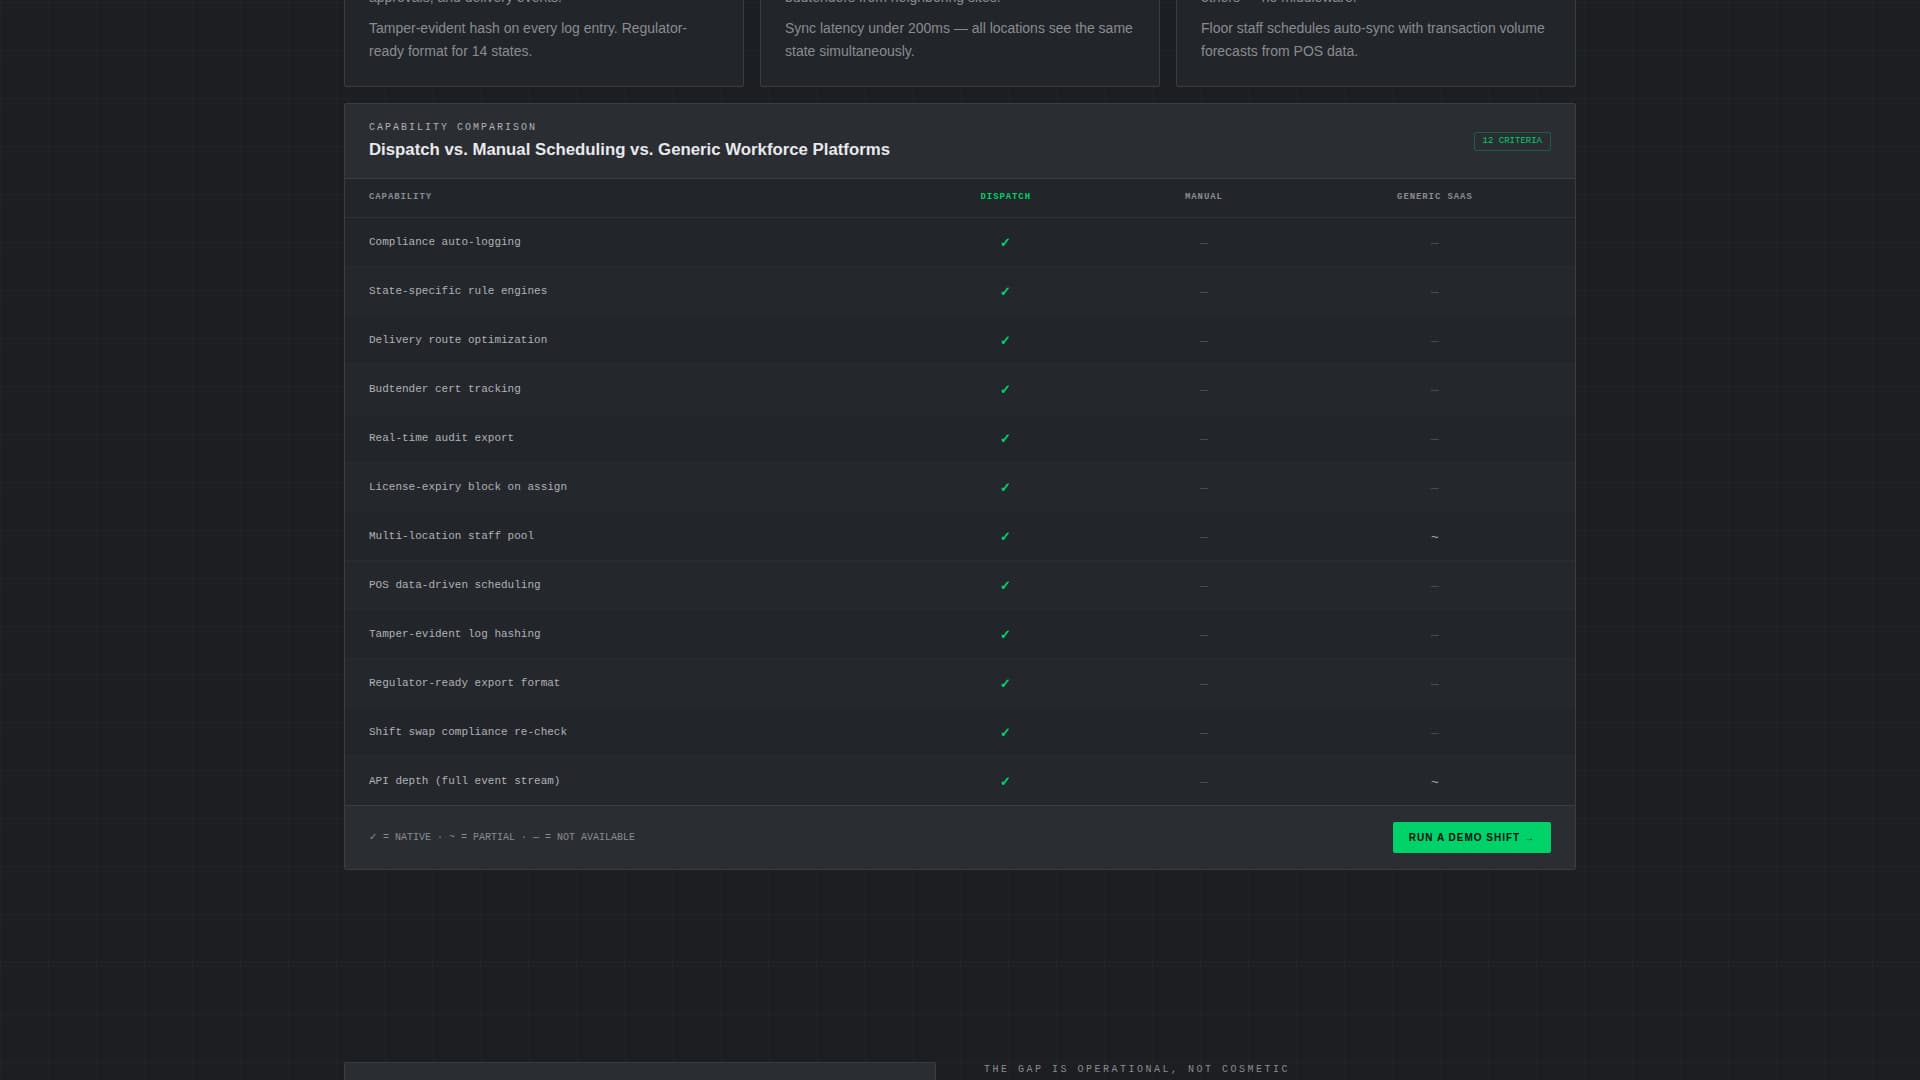Click the Budtender cert tracking label
This screenshot has height=1080, width=1920.
(445, 389)
